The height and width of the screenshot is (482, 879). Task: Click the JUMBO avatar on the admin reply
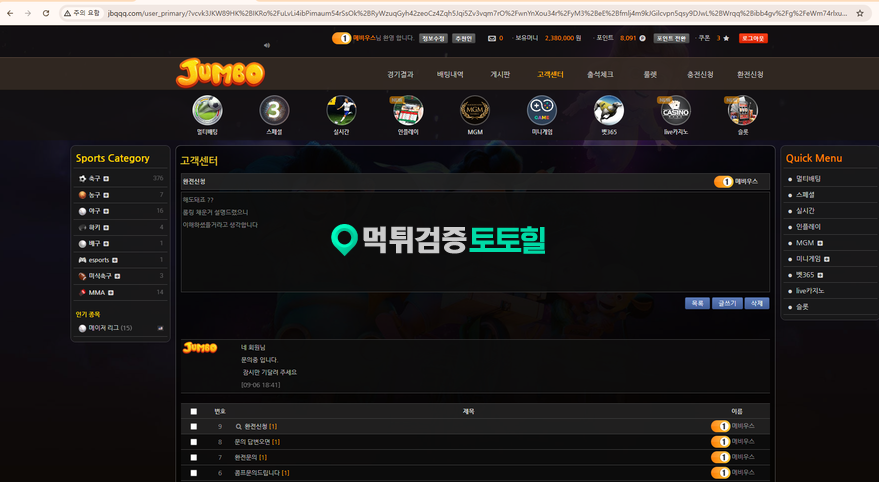(200, 348)
